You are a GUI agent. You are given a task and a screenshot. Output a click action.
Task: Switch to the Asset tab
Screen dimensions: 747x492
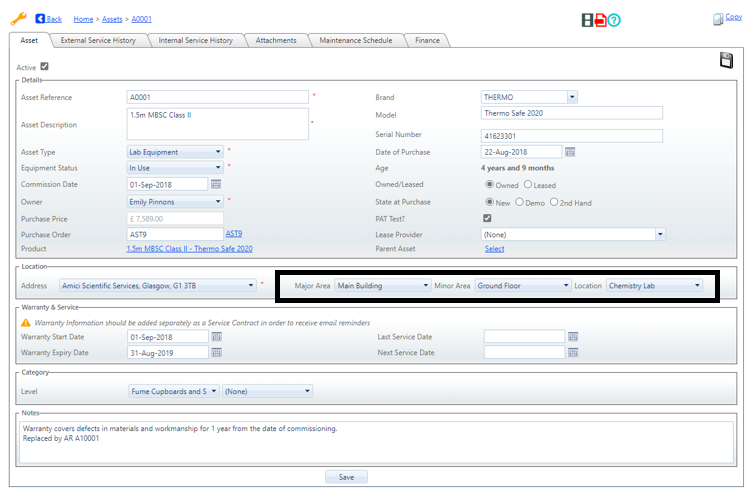pyautogui.click(x=29, y=40)
